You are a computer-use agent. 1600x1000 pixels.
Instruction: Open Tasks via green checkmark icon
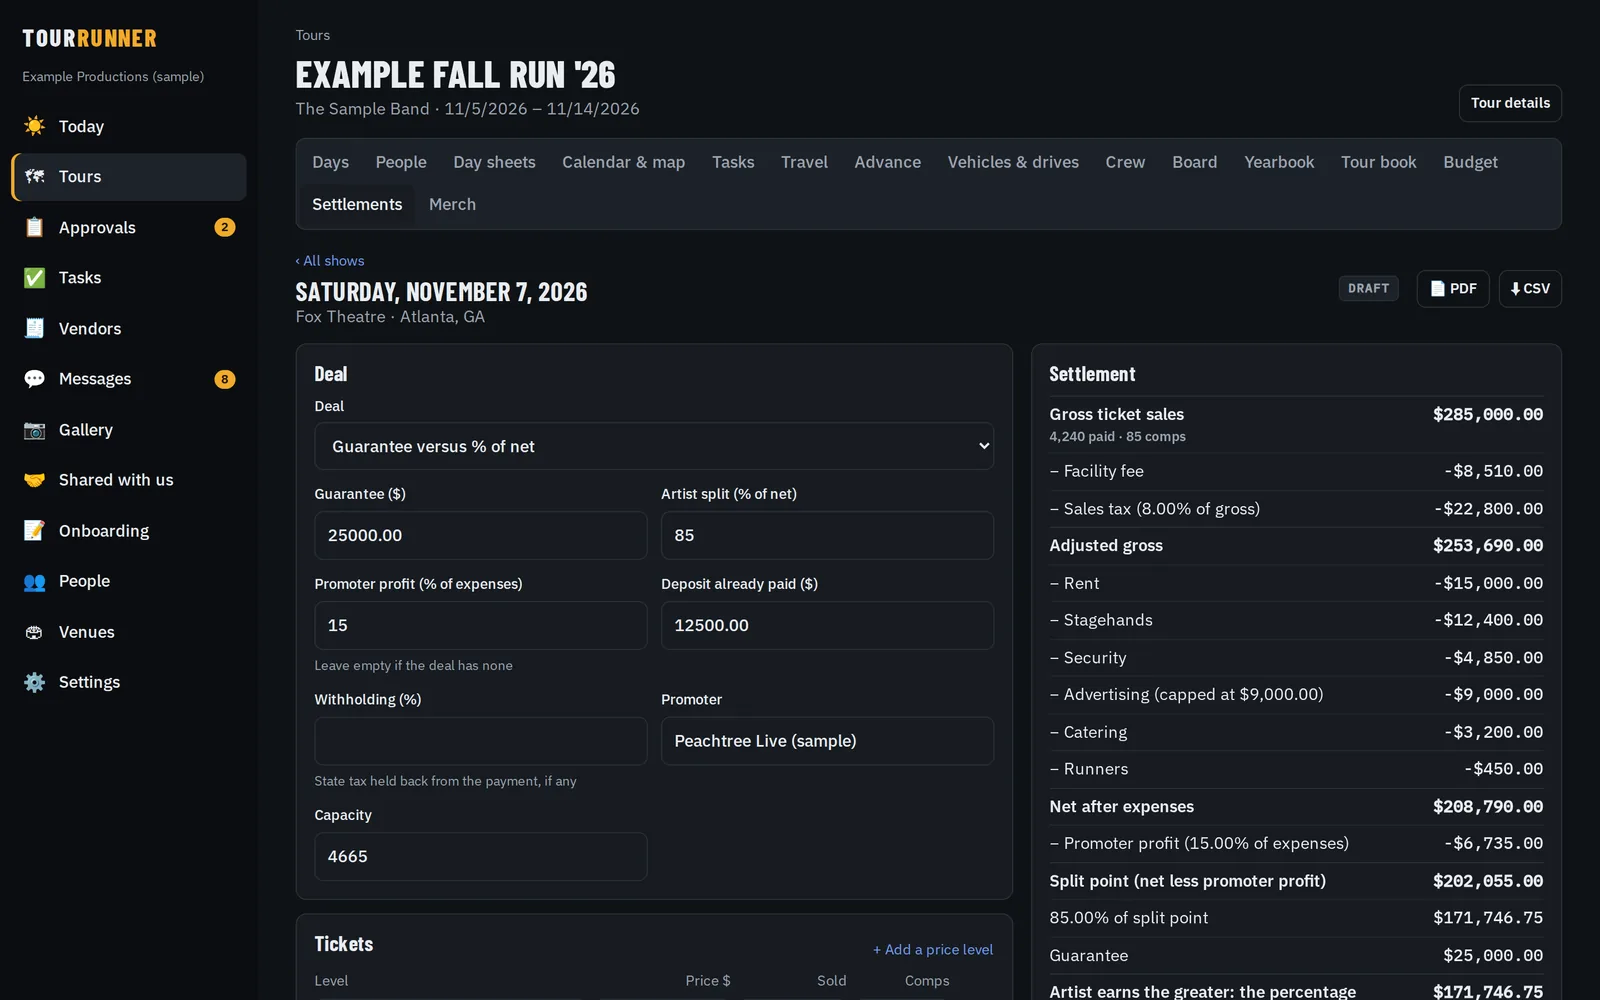tap(34, 278)
